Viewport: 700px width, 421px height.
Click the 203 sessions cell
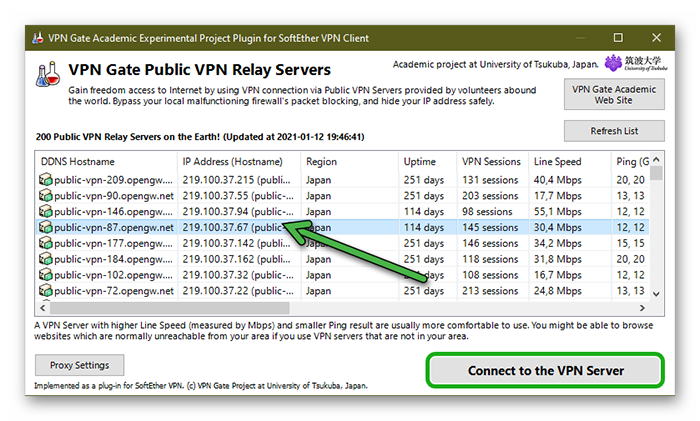click(x=490, y=196)
